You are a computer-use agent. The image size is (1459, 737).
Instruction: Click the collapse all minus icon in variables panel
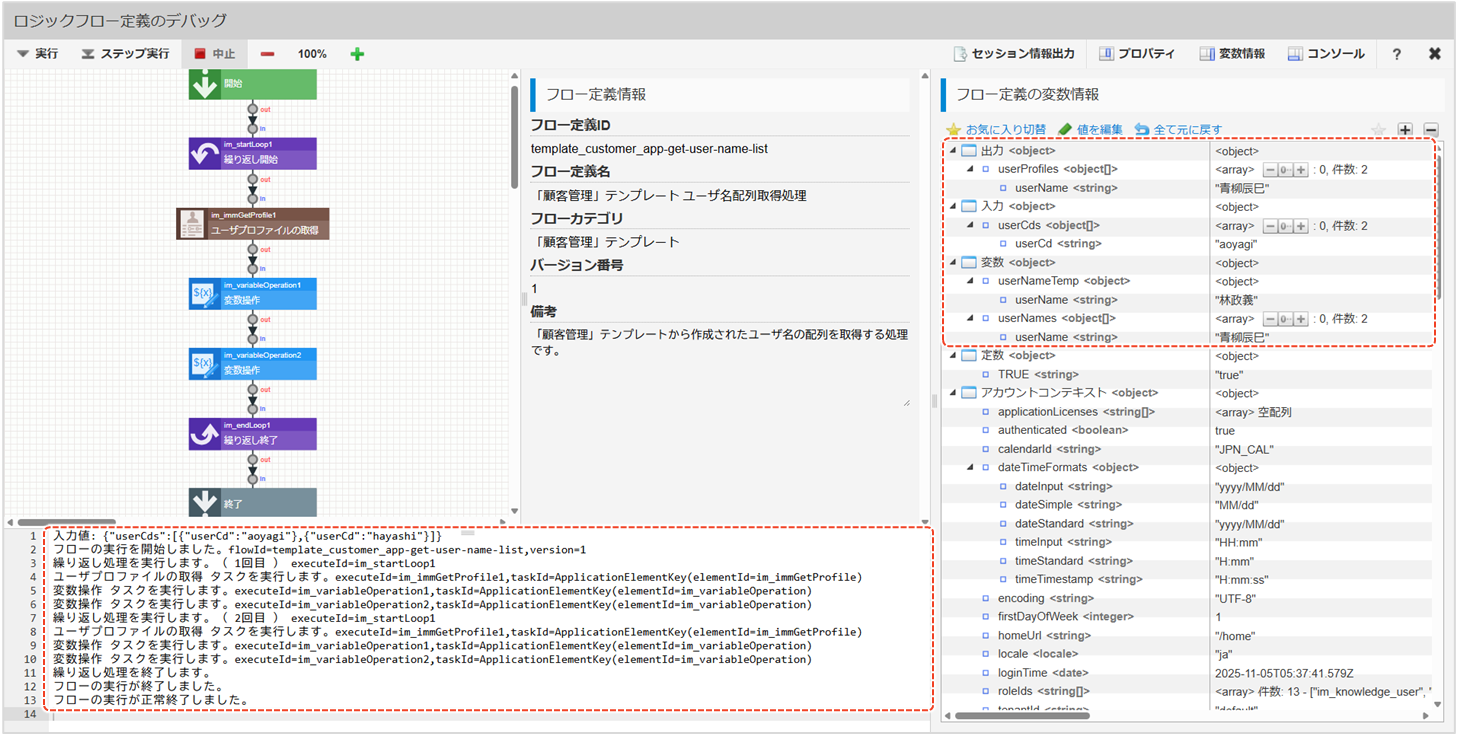click(x=1431, y=130)
